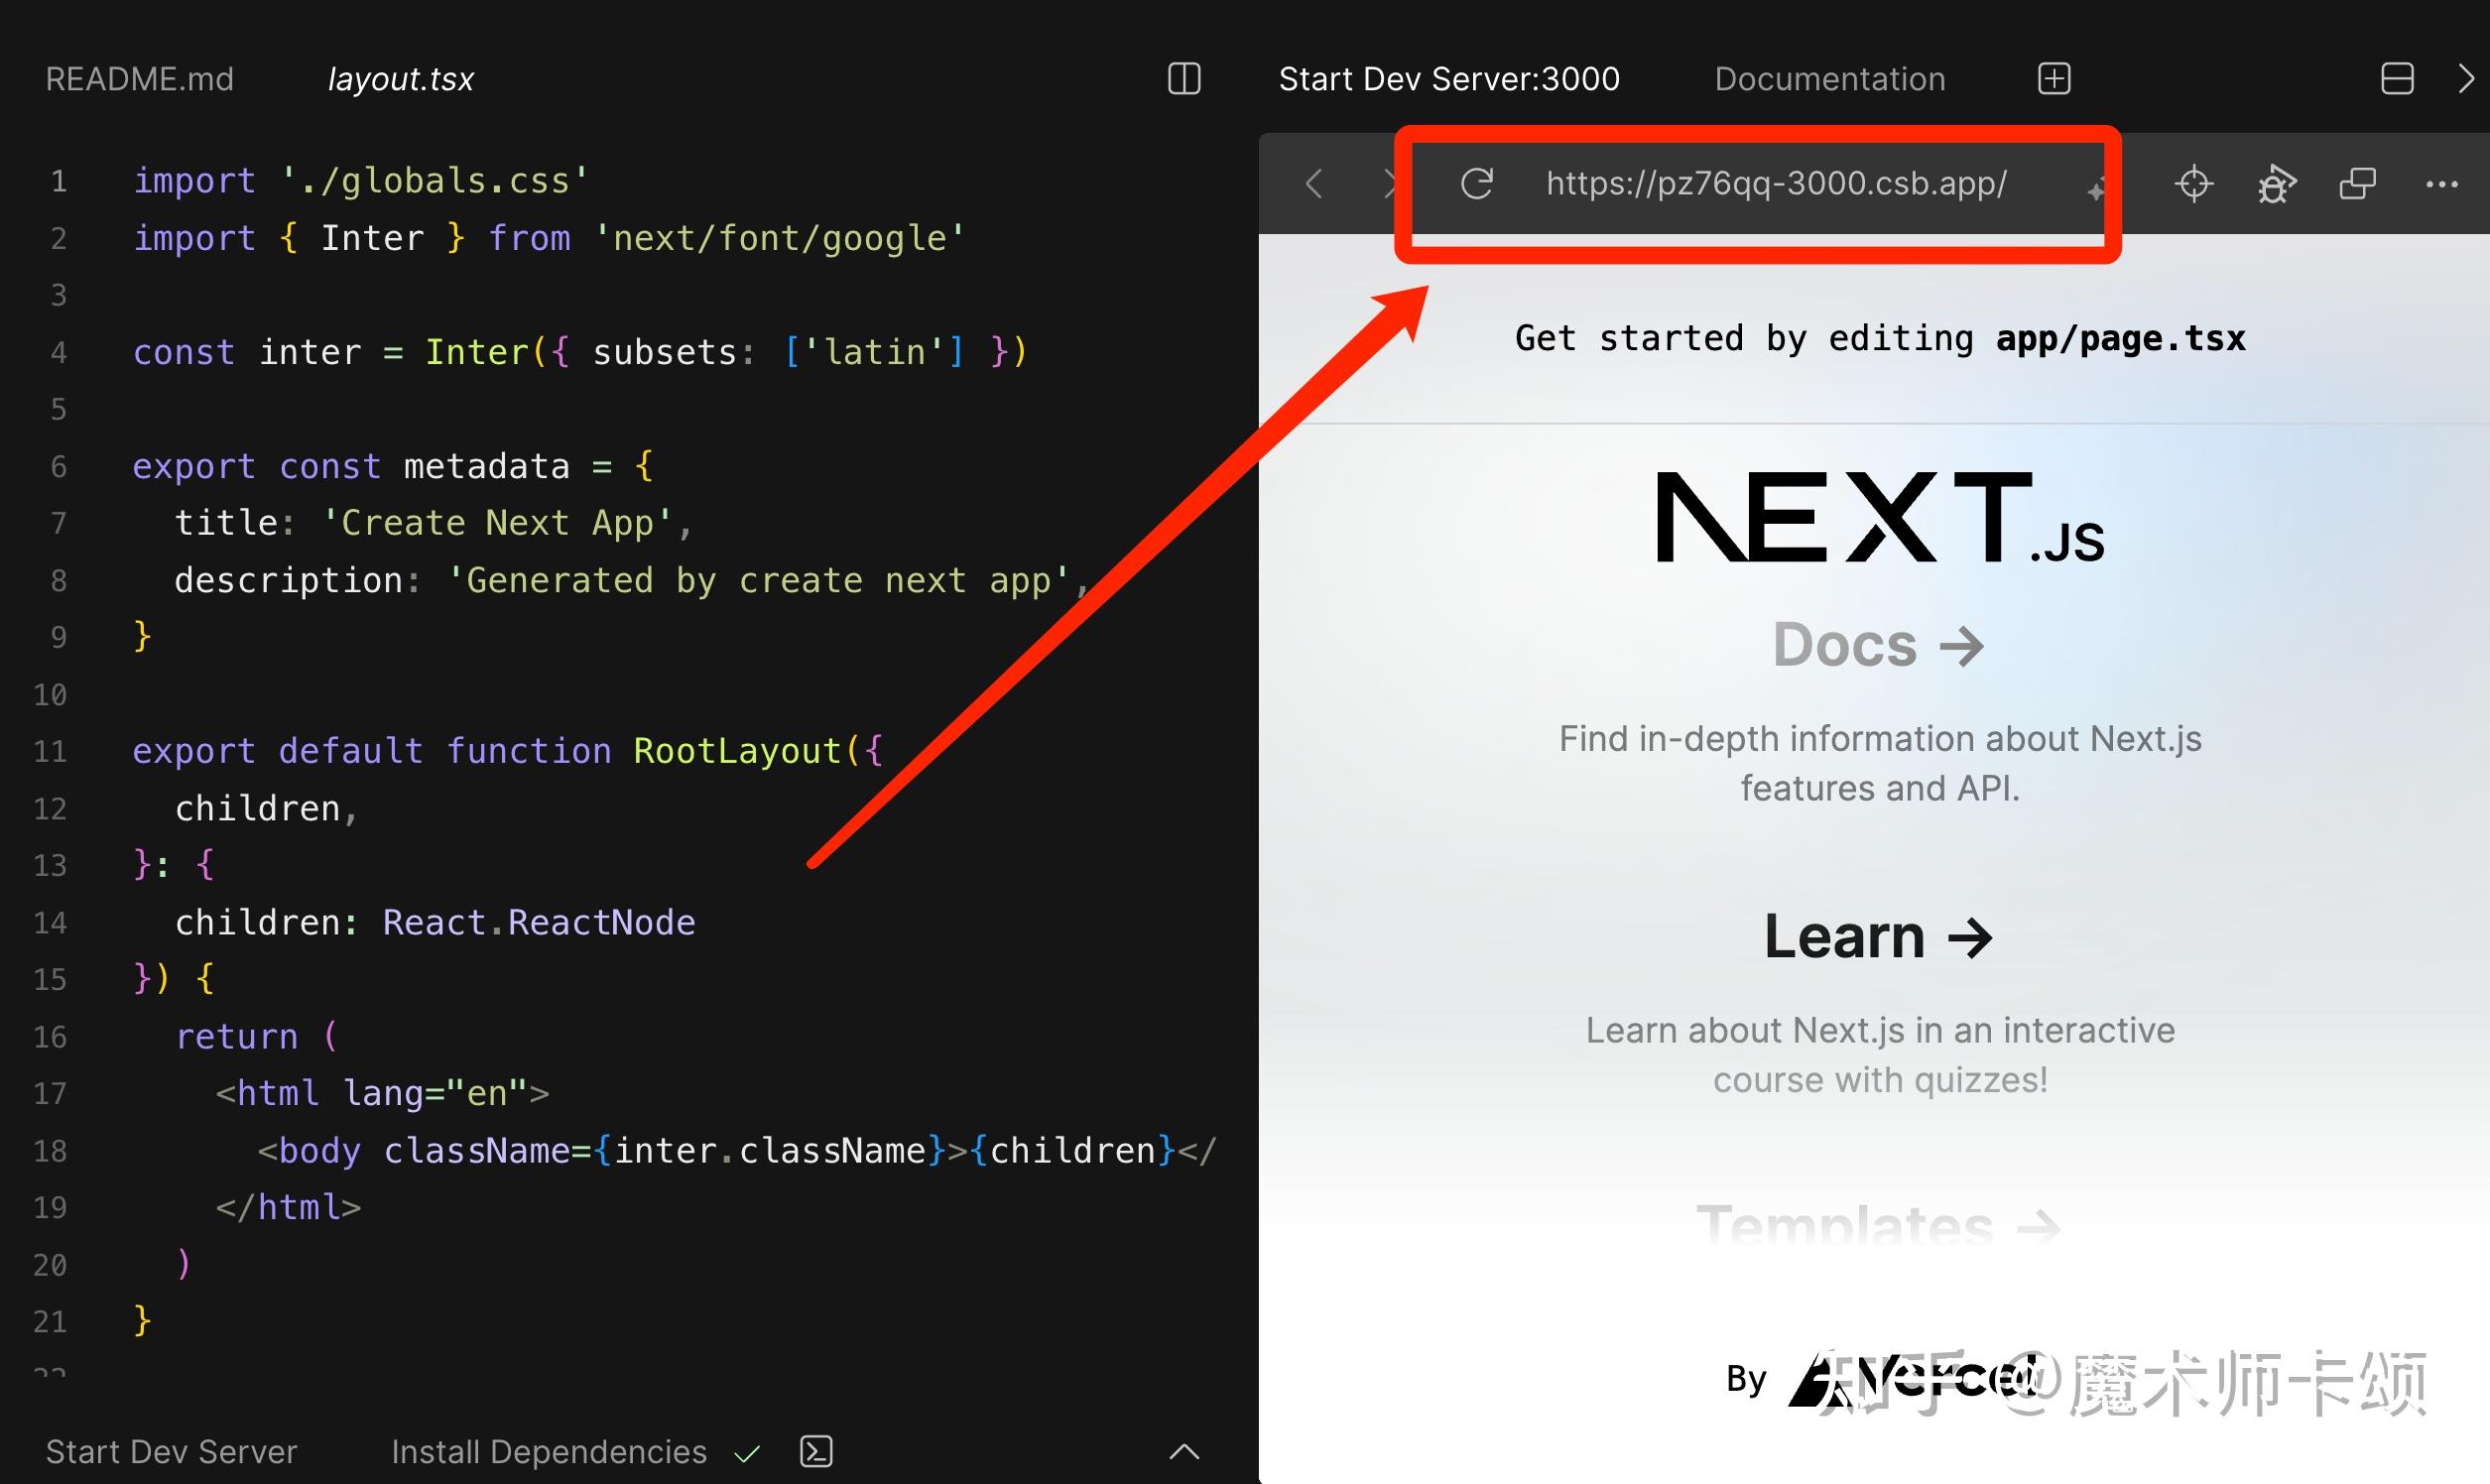Viewport: 2490px width, 1484px height.
Task: Click the browser back arrow in the preview
Action: coord(1313,183)
